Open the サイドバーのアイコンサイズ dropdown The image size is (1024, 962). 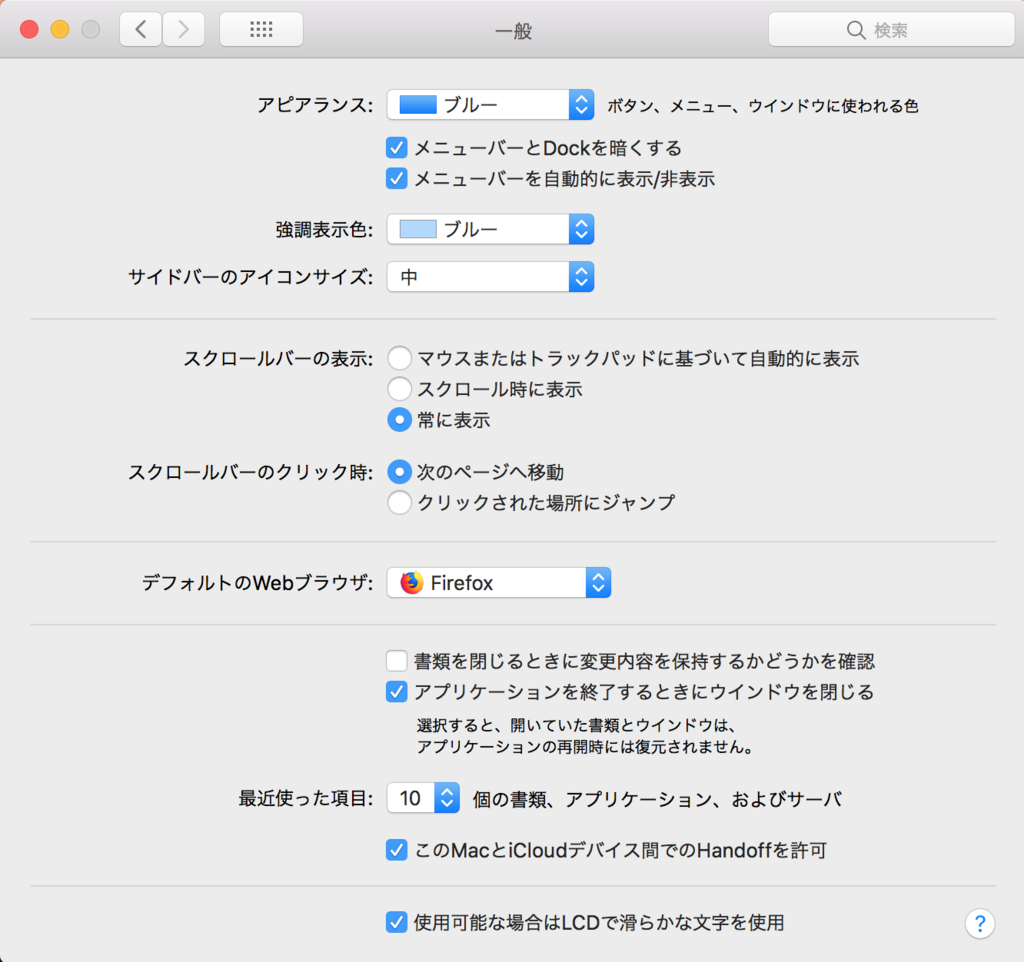[490, 277]
